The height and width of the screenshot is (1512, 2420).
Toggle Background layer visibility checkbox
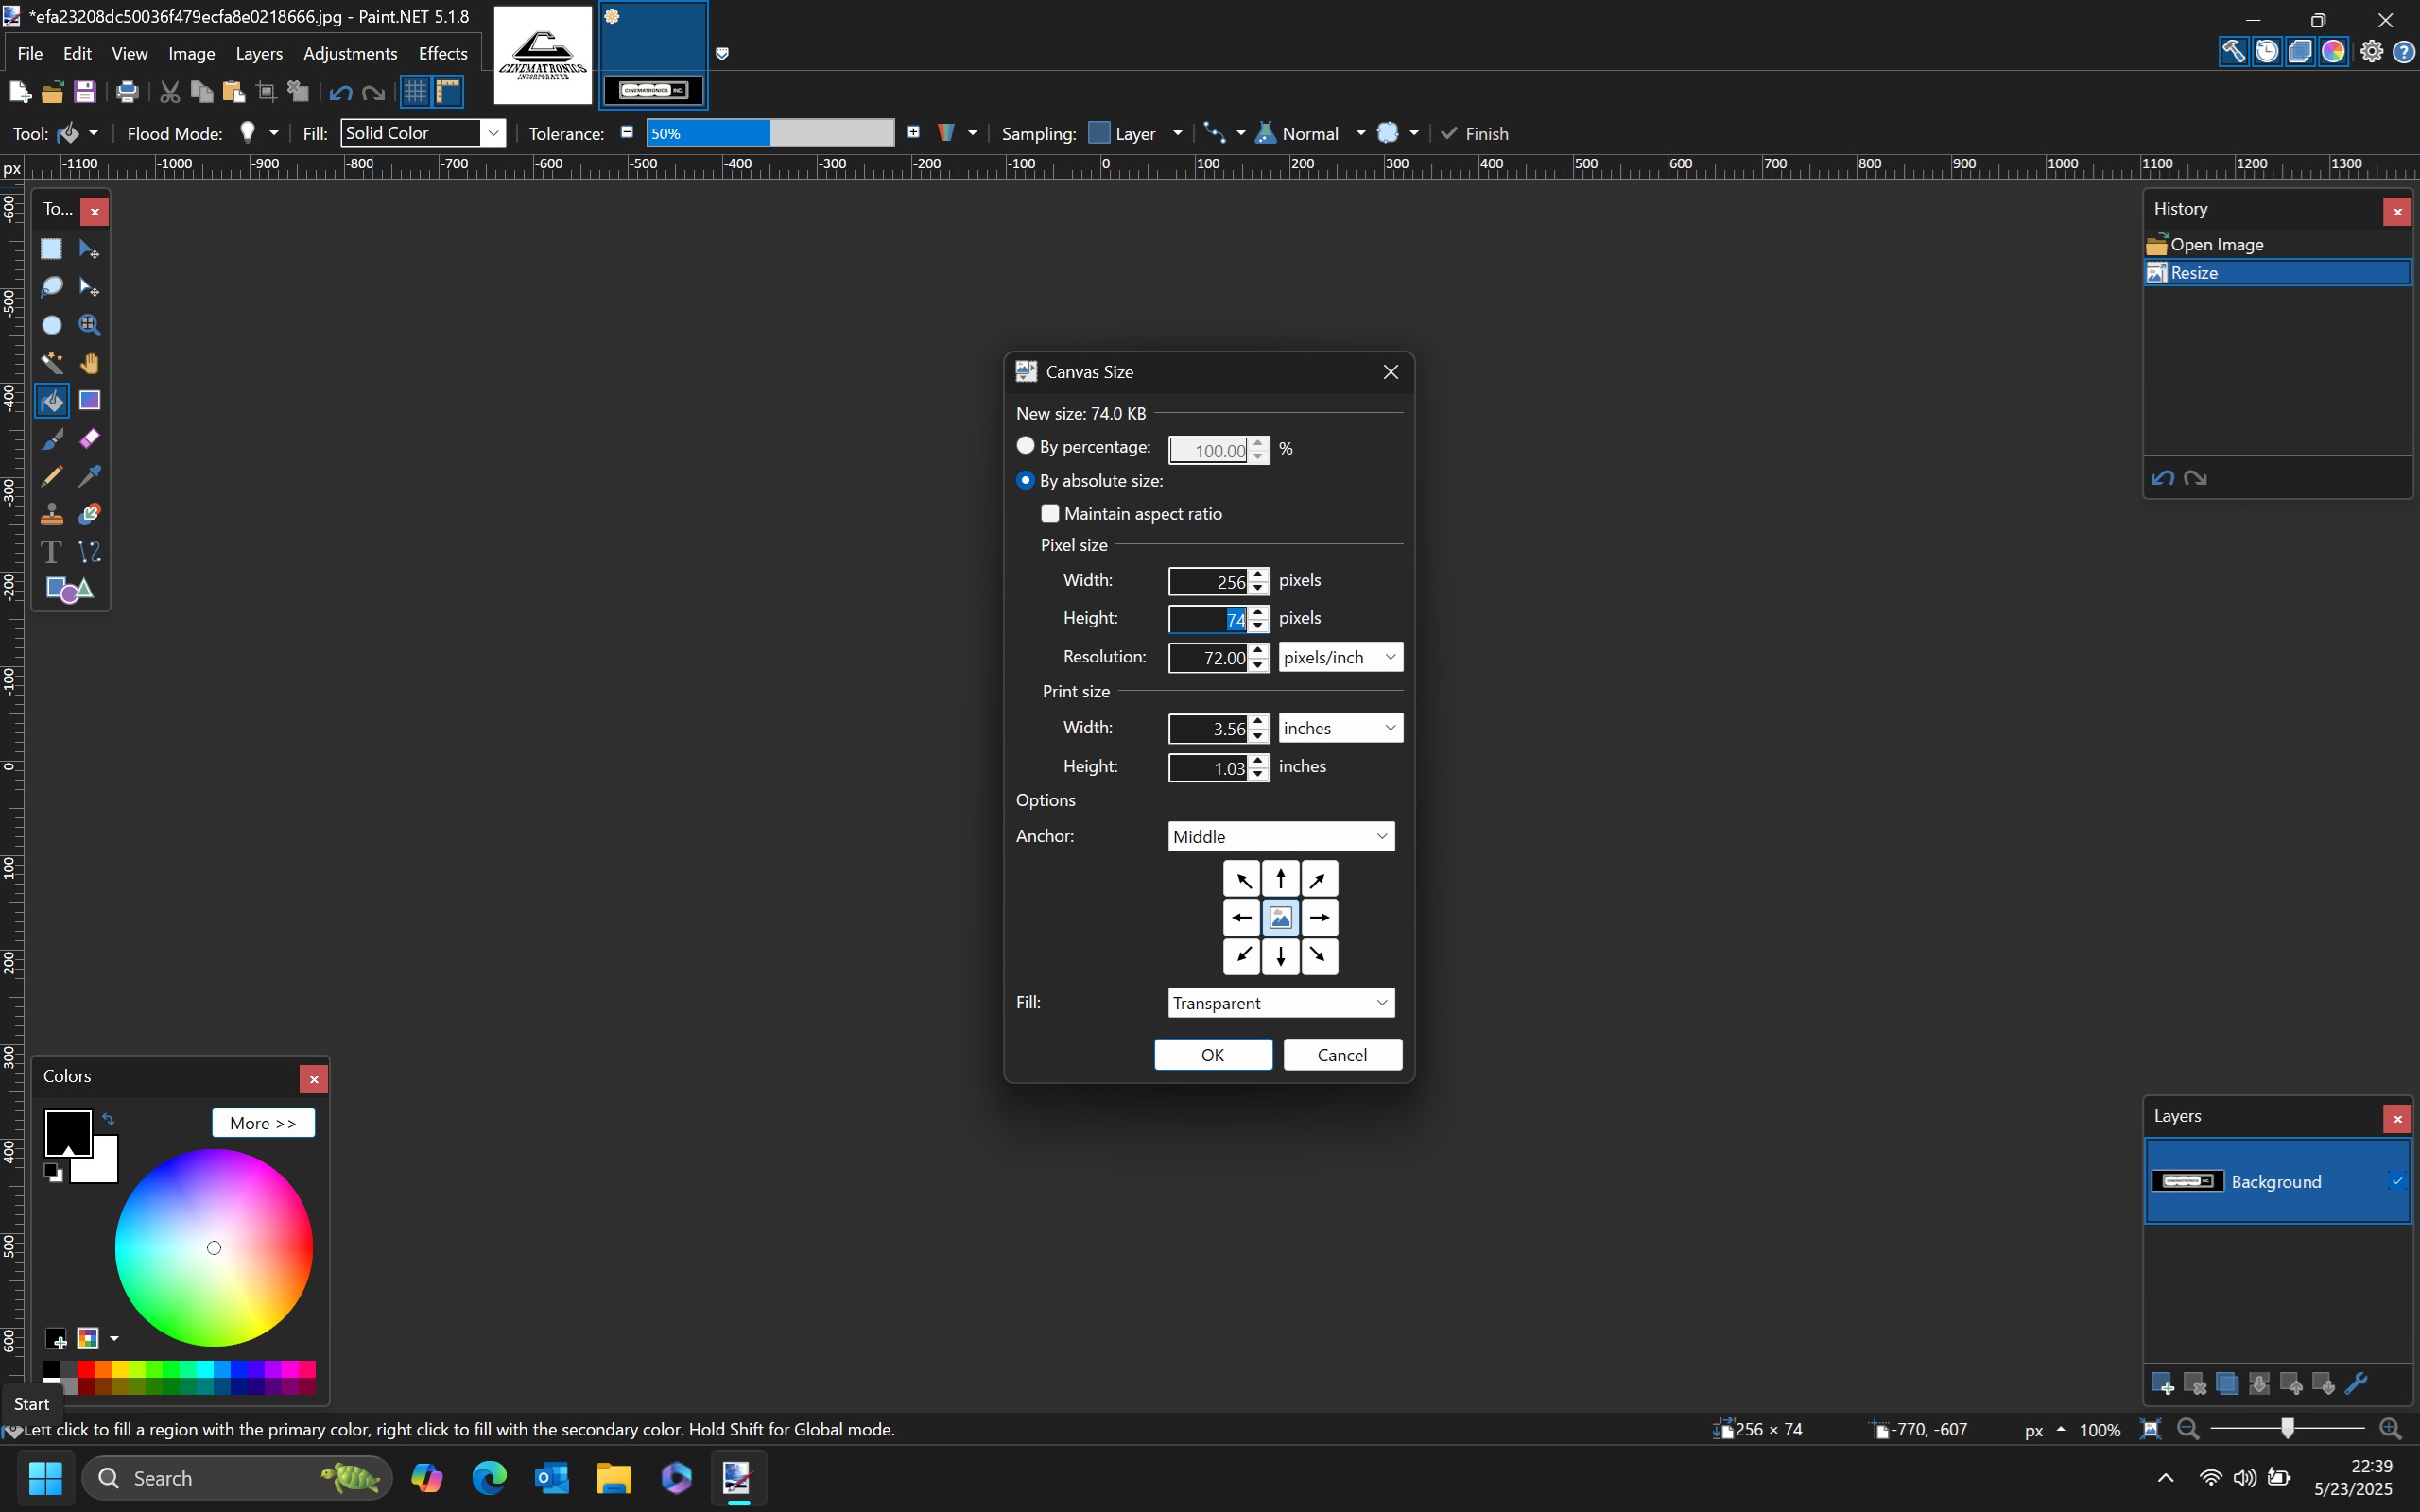[x=2396, y=1181]
